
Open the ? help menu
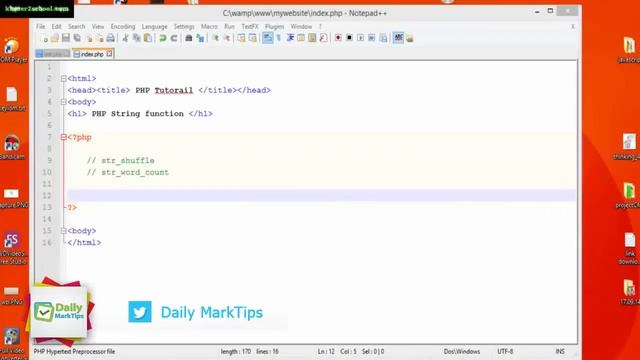coord(320,27)
